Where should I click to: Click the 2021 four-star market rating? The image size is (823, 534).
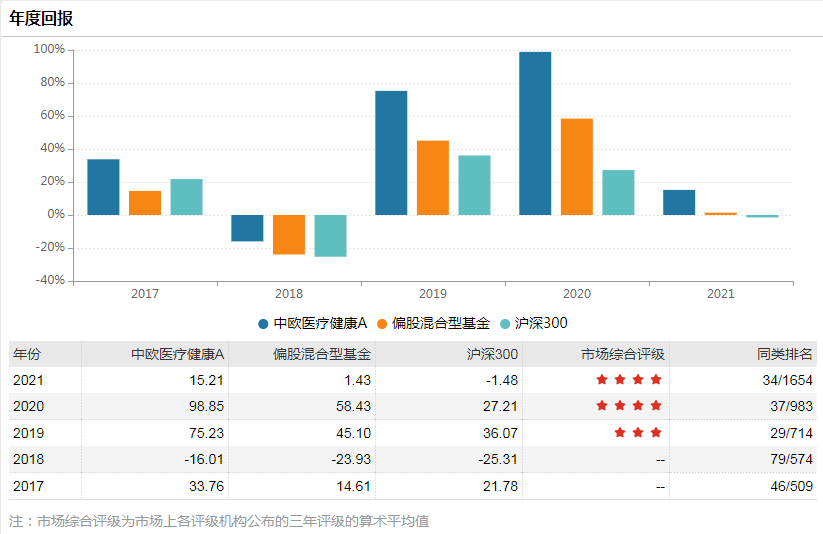[629, 380]
